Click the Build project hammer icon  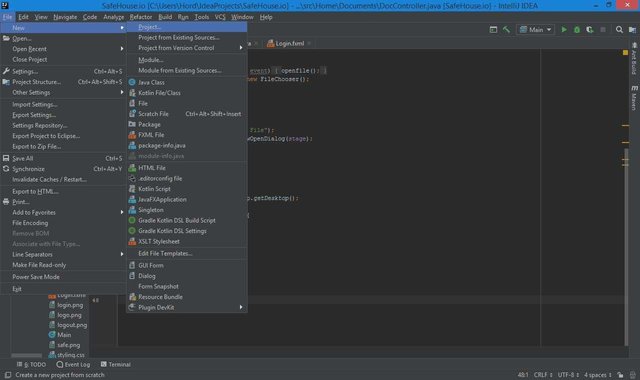click(x=507, y=29)
